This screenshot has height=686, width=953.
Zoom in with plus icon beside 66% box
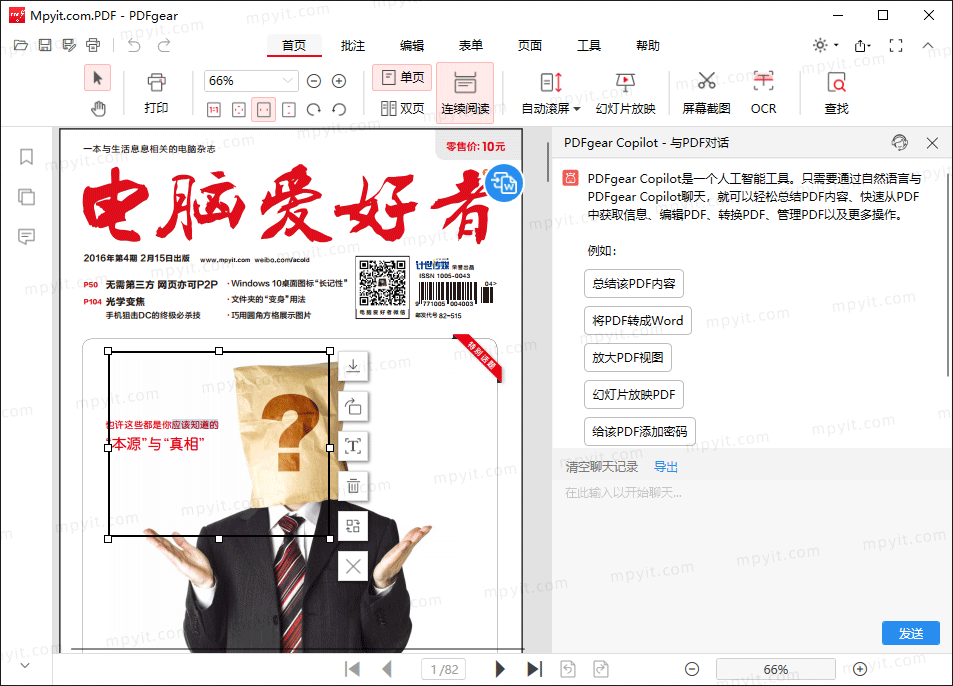click(x=339, y=81)
